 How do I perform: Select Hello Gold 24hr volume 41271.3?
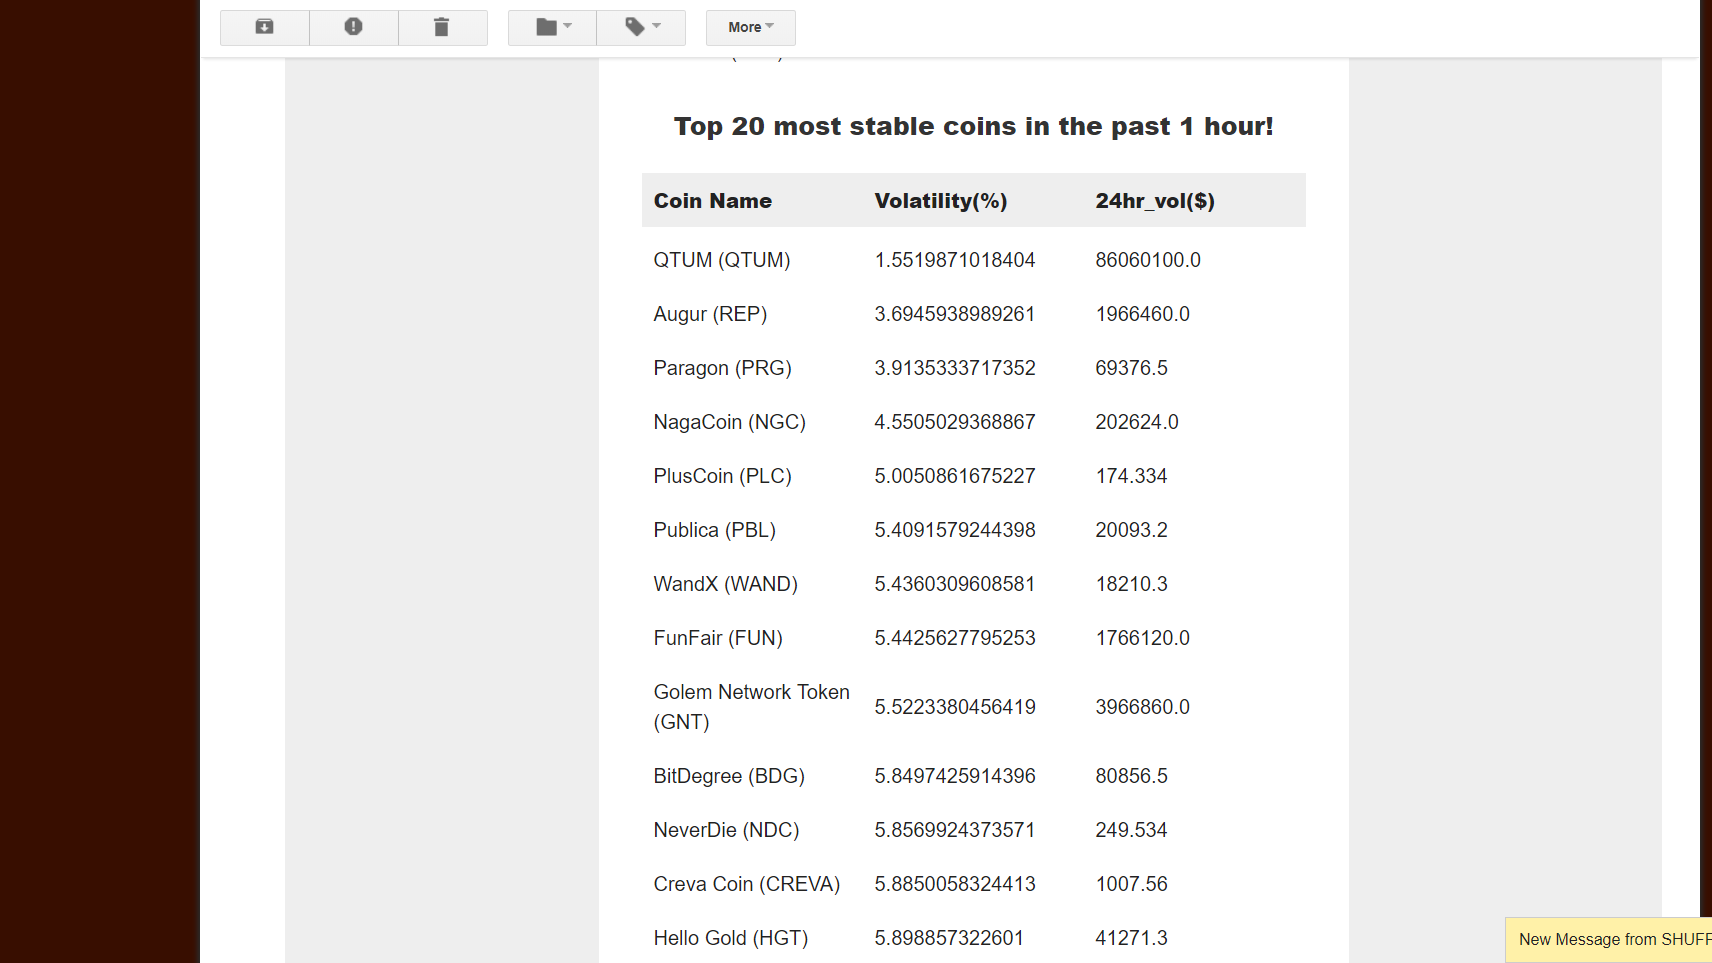point(1132,938)
